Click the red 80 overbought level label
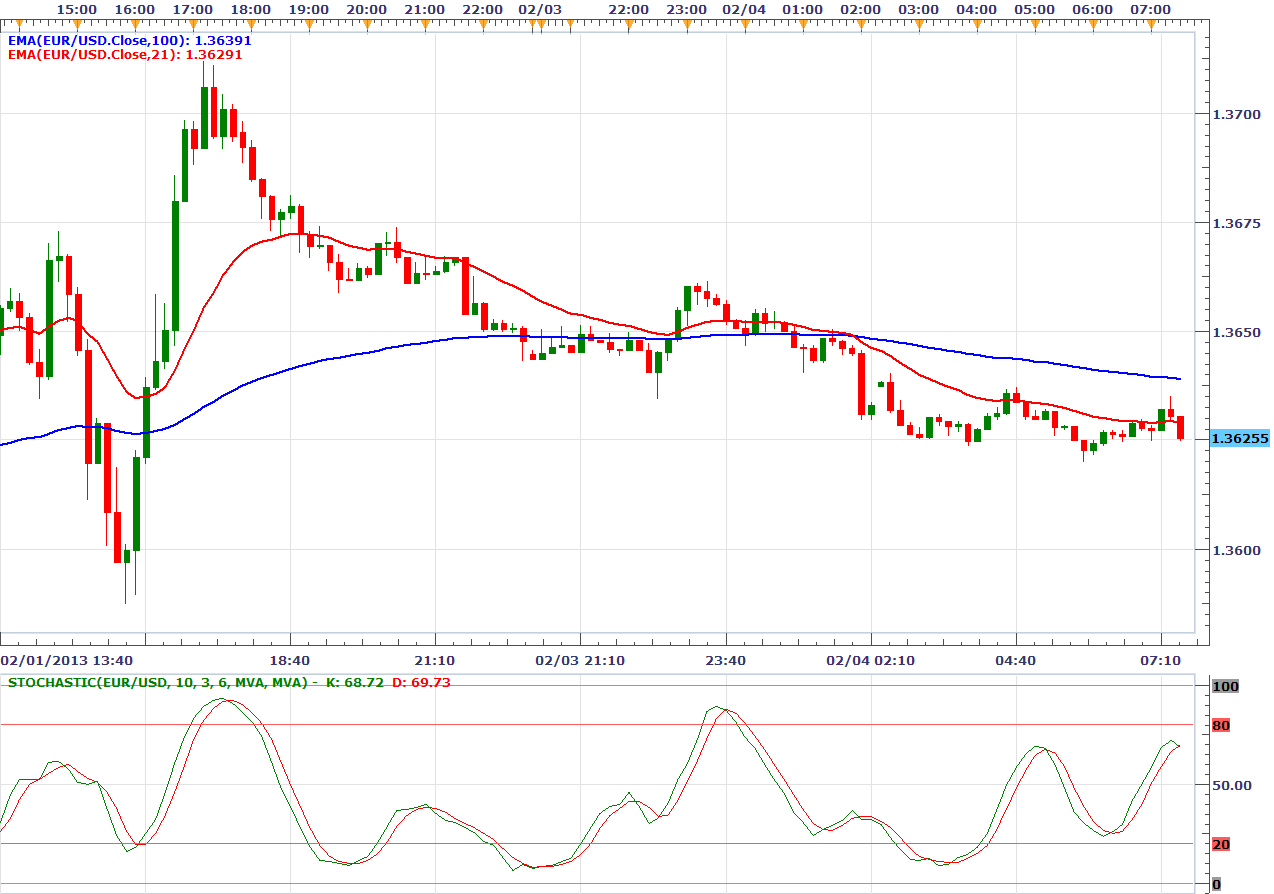1274x894 pixels. pos(1220,725)
